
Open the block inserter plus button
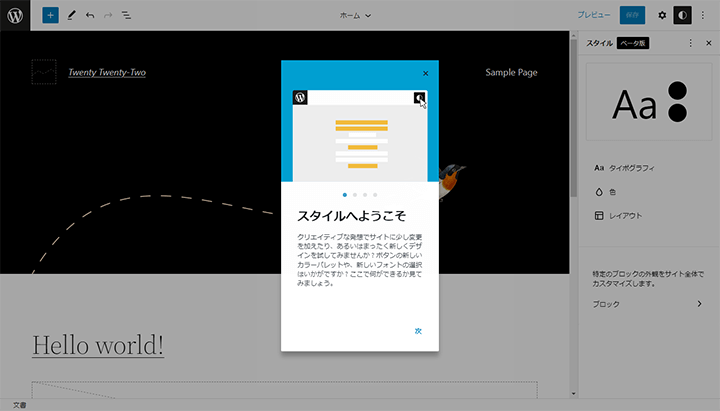coord(50,15)
